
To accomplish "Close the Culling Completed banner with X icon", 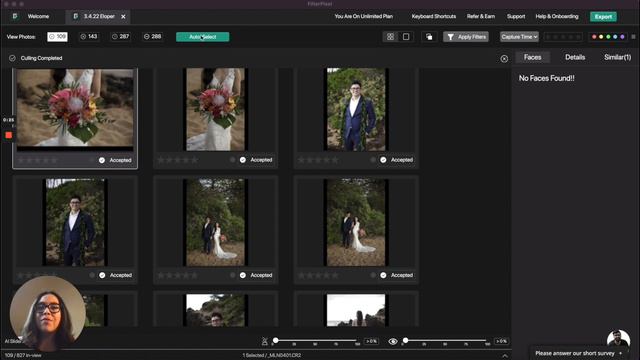I will tap(504, 59).
